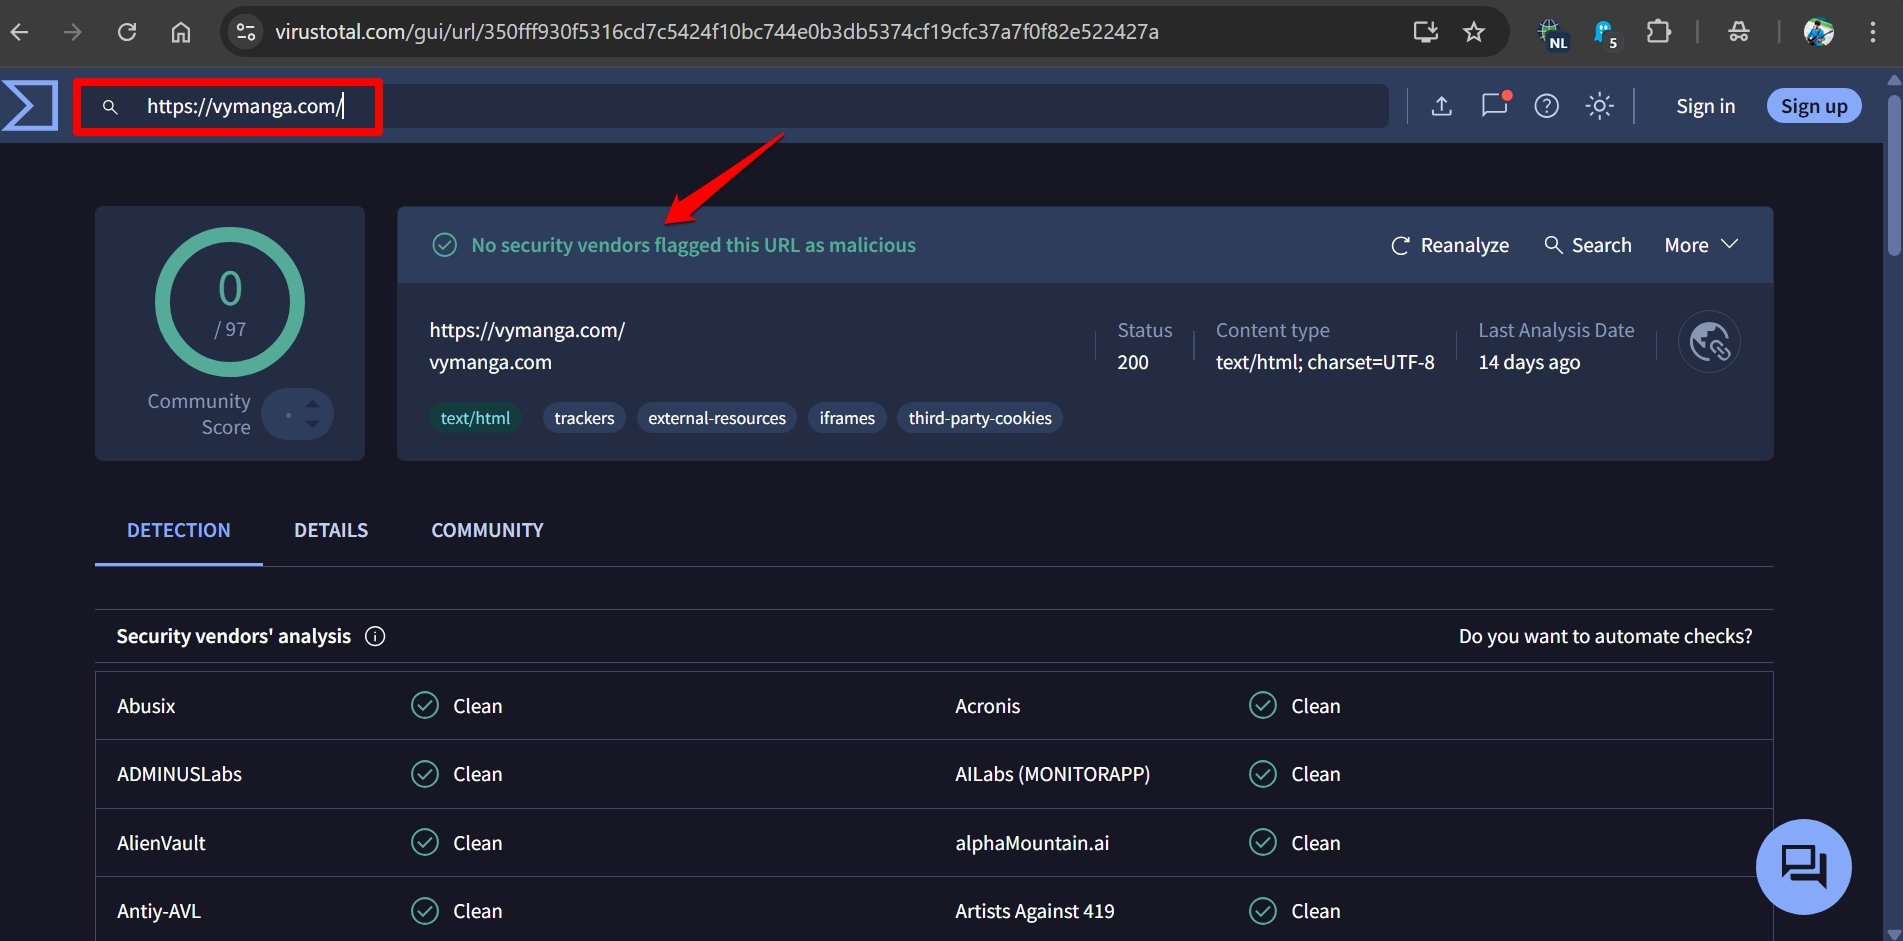Click the search magnifier in VirusTotal bar

pos(110,106)
